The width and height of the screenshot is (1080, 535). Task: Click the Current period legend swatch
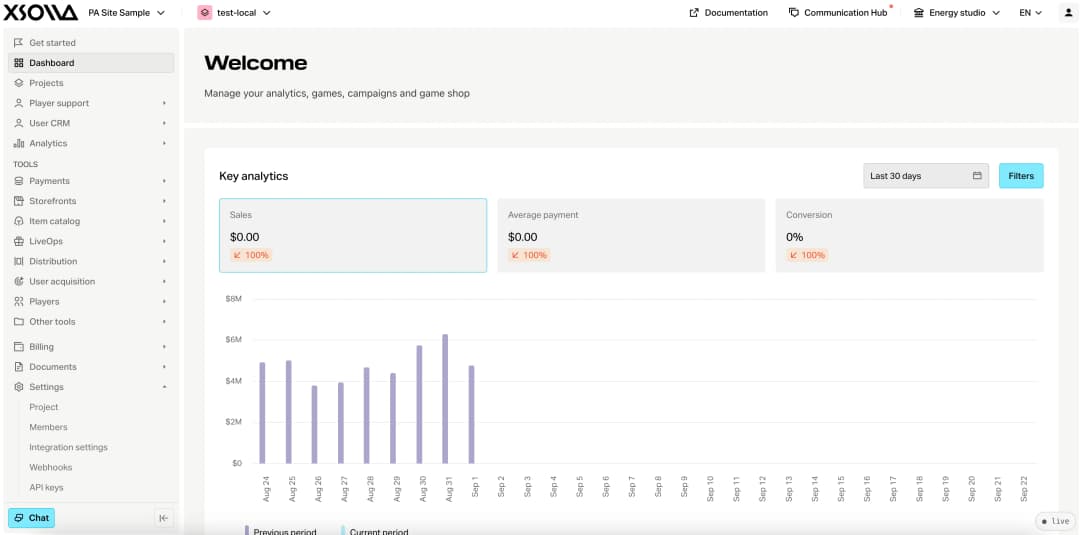(343, 531)
